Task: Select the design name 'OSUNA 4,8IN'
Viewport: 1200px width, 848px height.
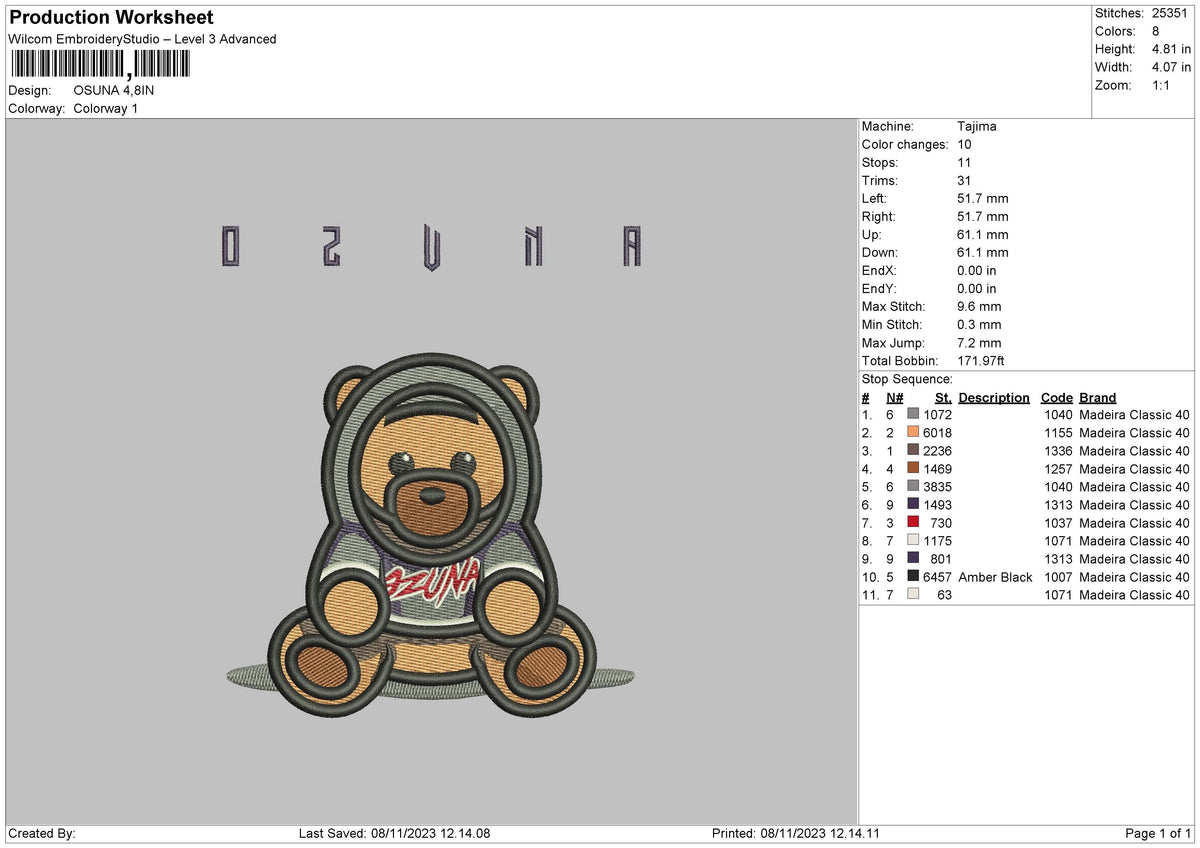Action: click(x=114, y=90)
